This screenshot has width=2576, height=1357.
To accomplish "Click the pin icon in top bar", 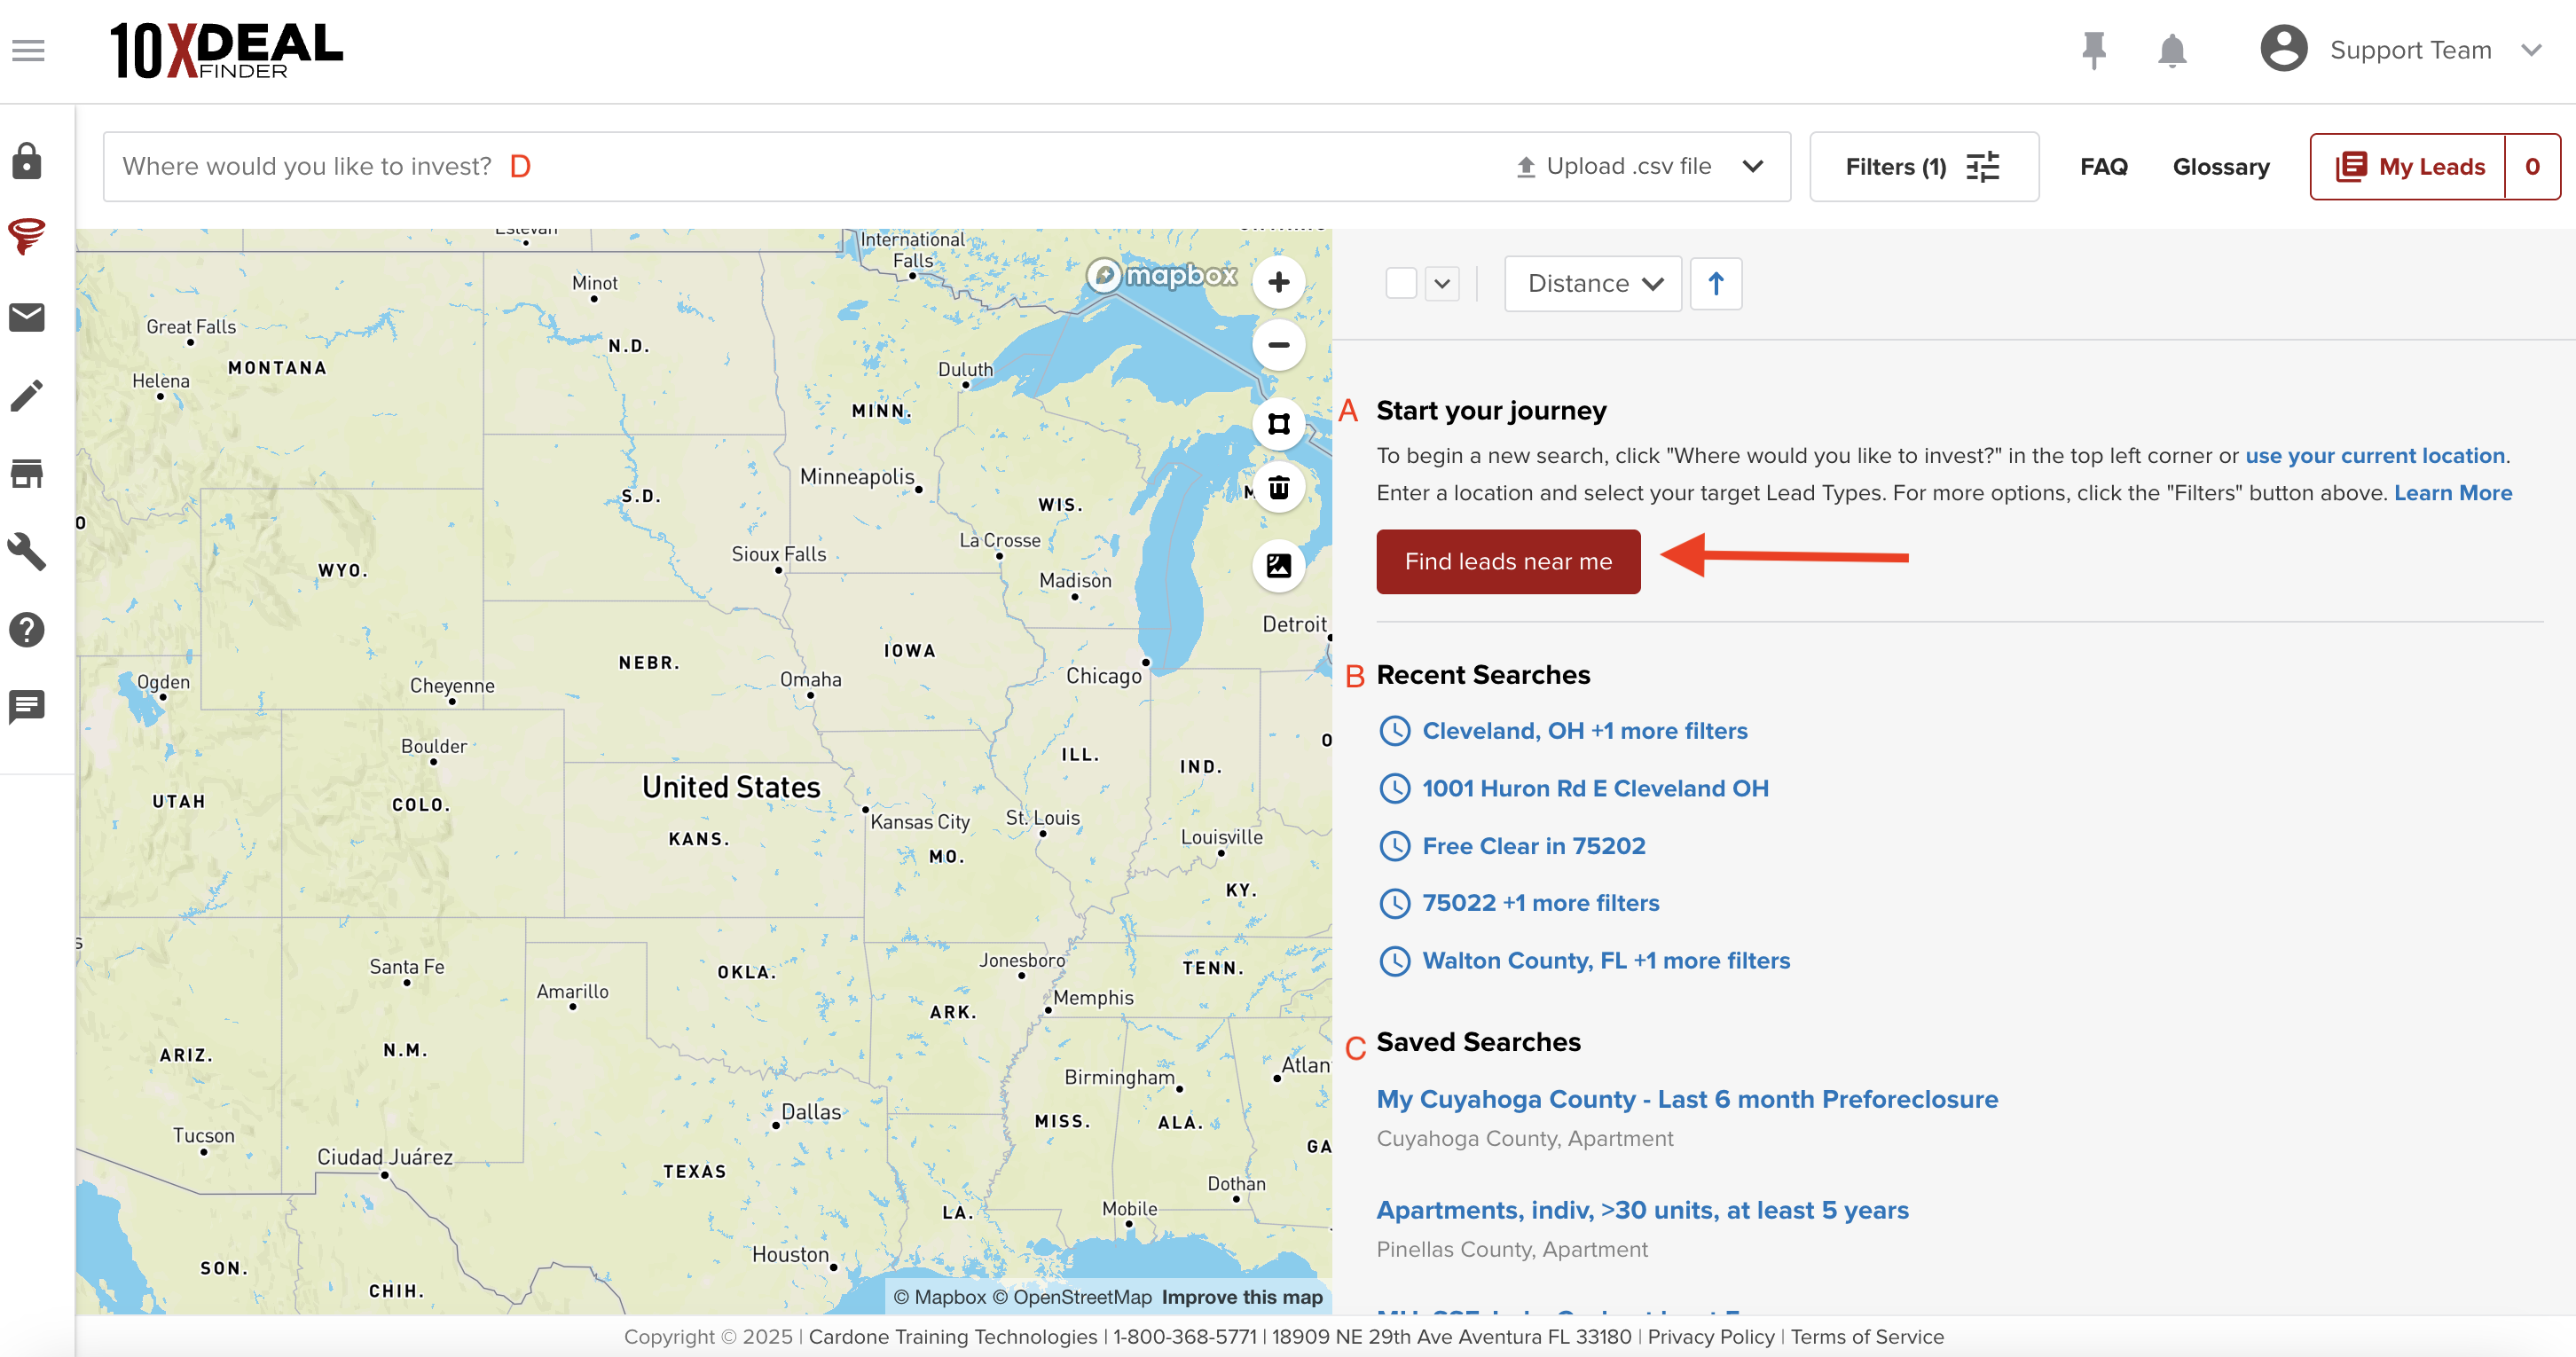I will pyautogui.click(x=2093, y=50).
